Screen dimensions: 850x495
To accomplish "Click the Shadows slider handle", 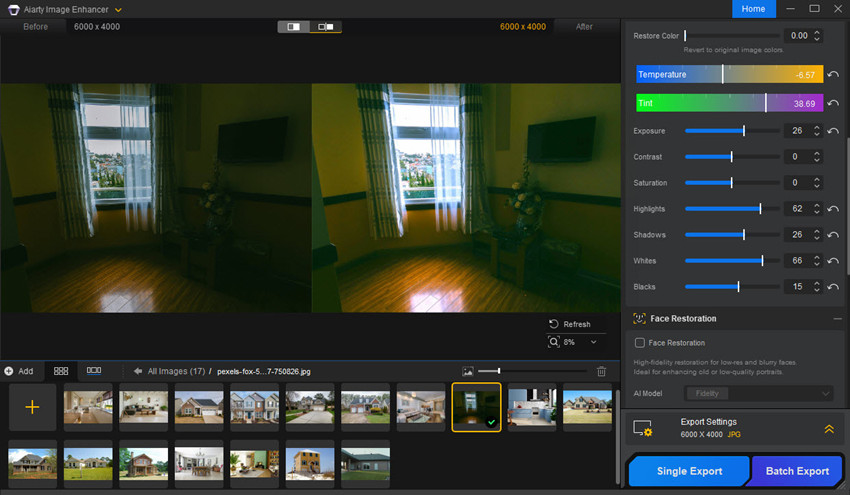I will [x=744, y=235].
